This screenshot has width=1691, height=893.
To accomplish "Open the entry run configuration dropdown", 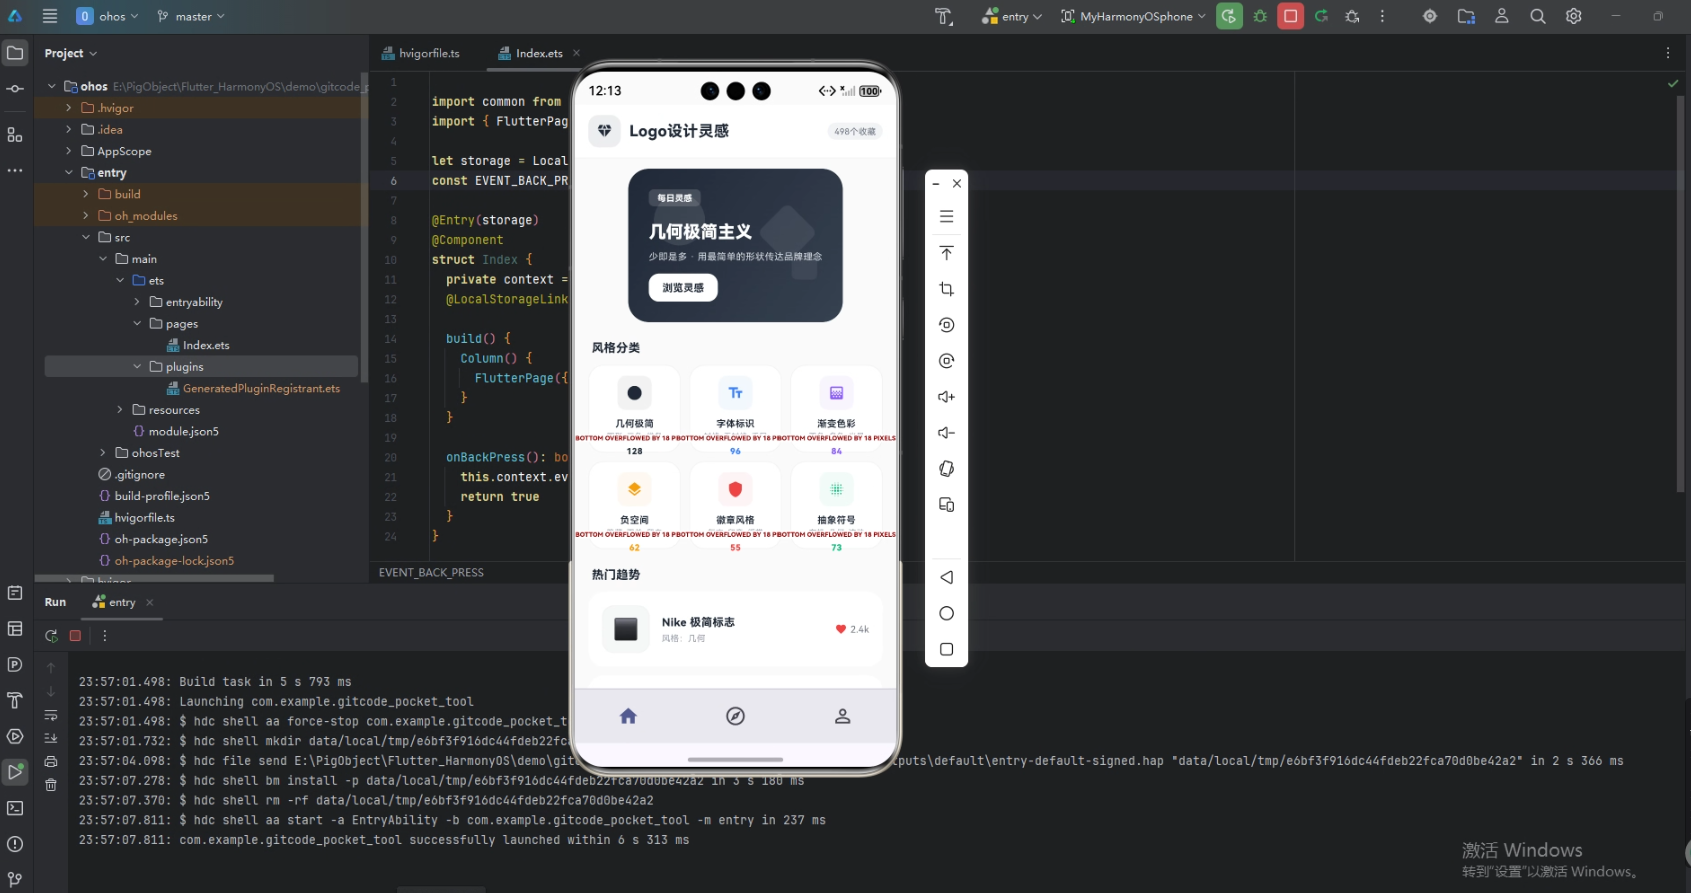I will click(1012, 16).
